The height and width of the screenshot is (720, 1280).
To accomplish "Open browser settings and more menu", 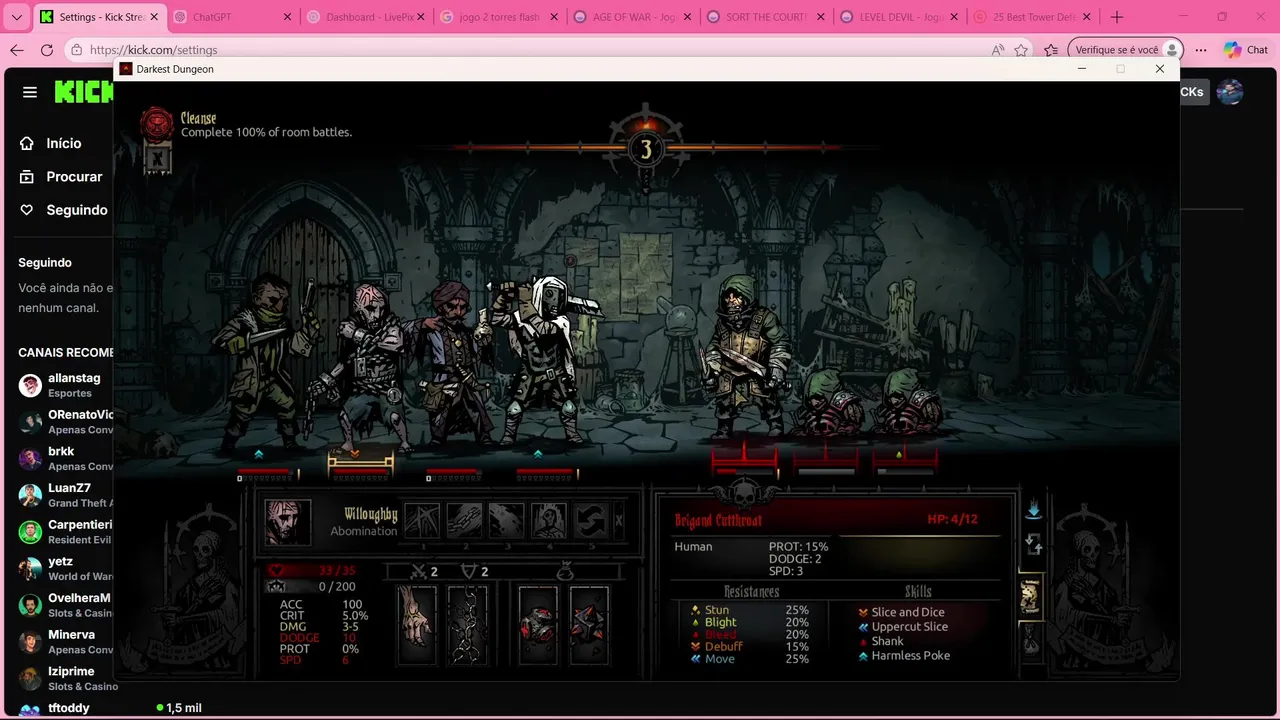I will point(1201,50).
